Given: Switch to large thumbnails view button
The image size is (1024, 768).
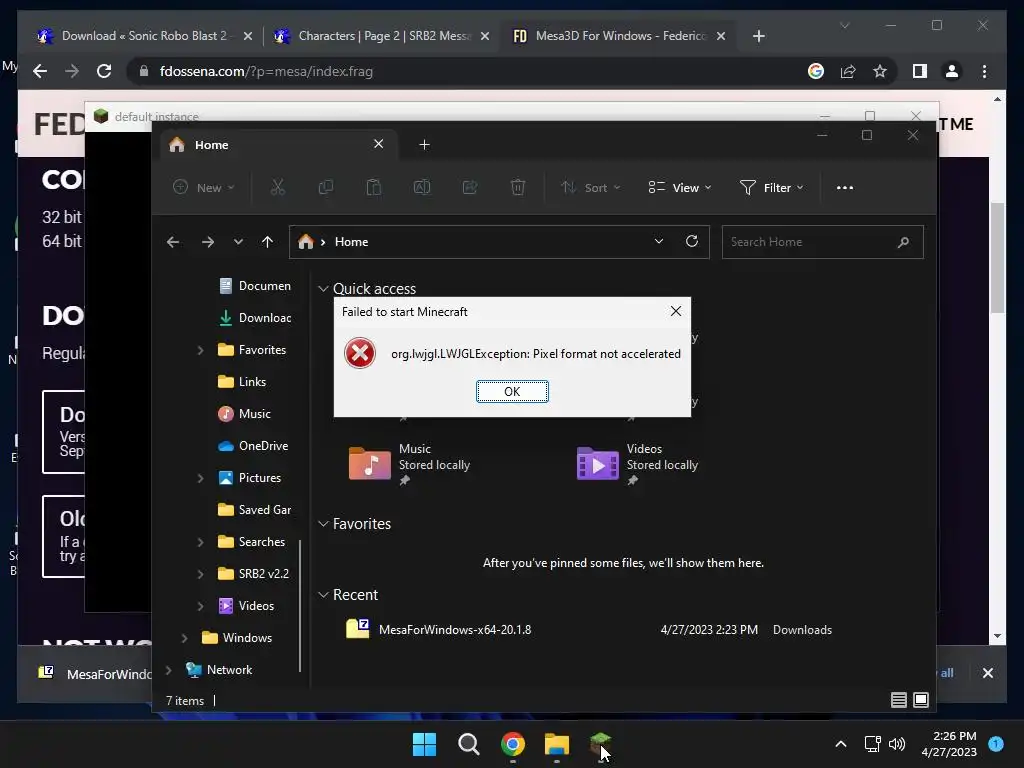Looking at the screenshot, I should tap(921, 700).
